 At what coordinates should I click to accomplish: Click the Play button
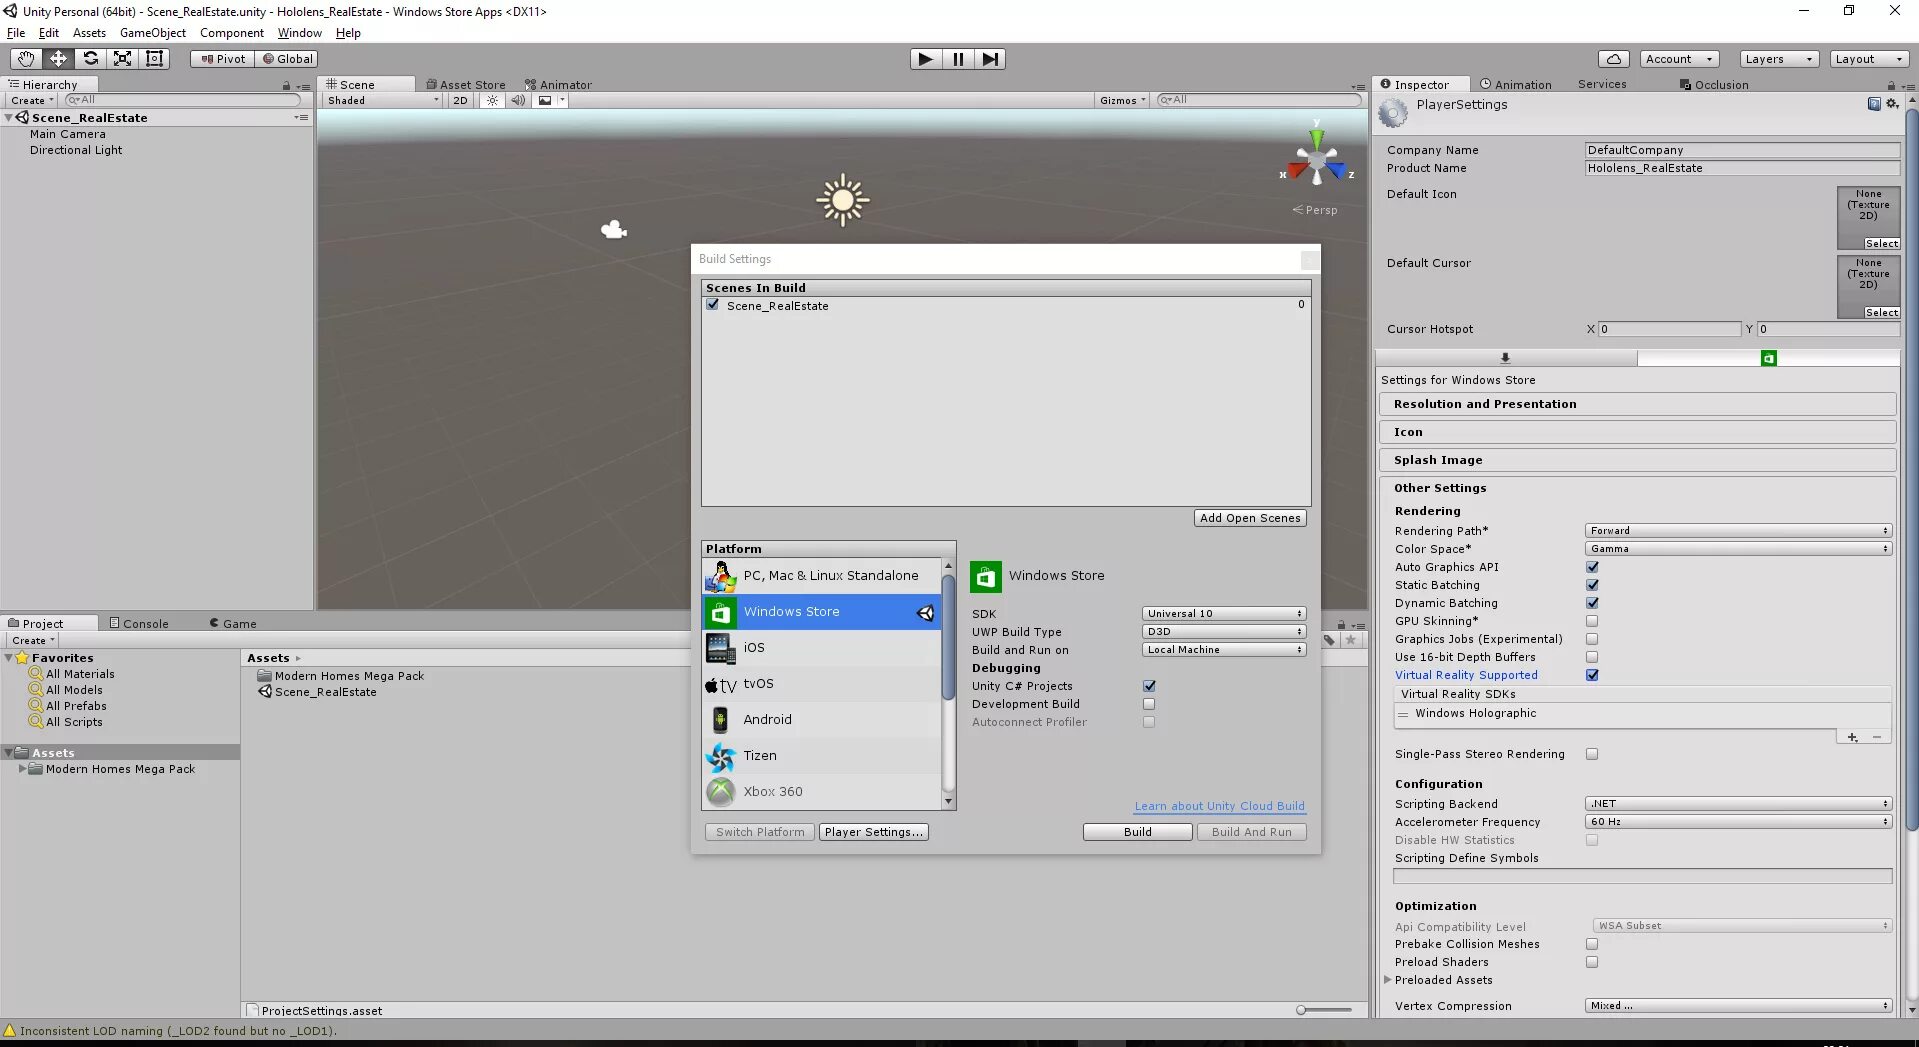click(x=926, y=59)
